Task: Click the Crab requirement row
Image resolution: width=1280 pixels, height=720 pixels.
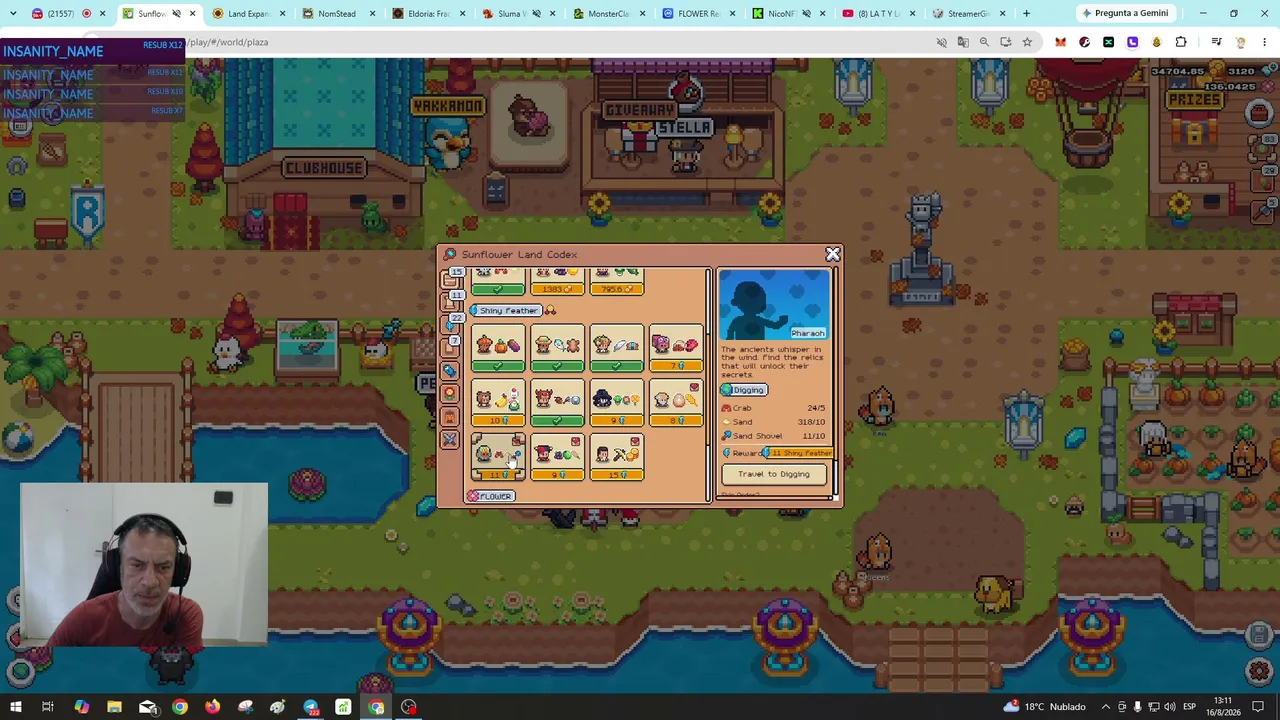Action: (774, 408)
